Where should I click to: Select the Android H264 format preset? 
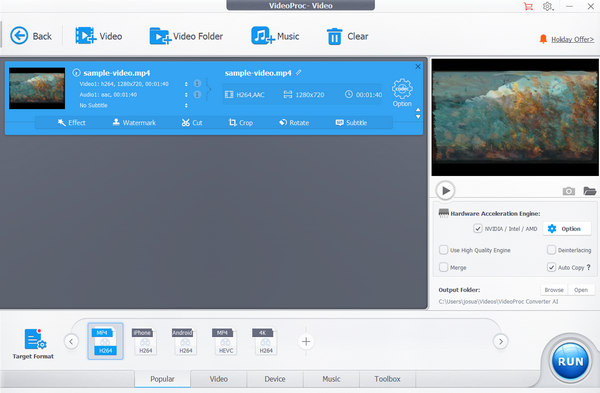pos(185,341)
